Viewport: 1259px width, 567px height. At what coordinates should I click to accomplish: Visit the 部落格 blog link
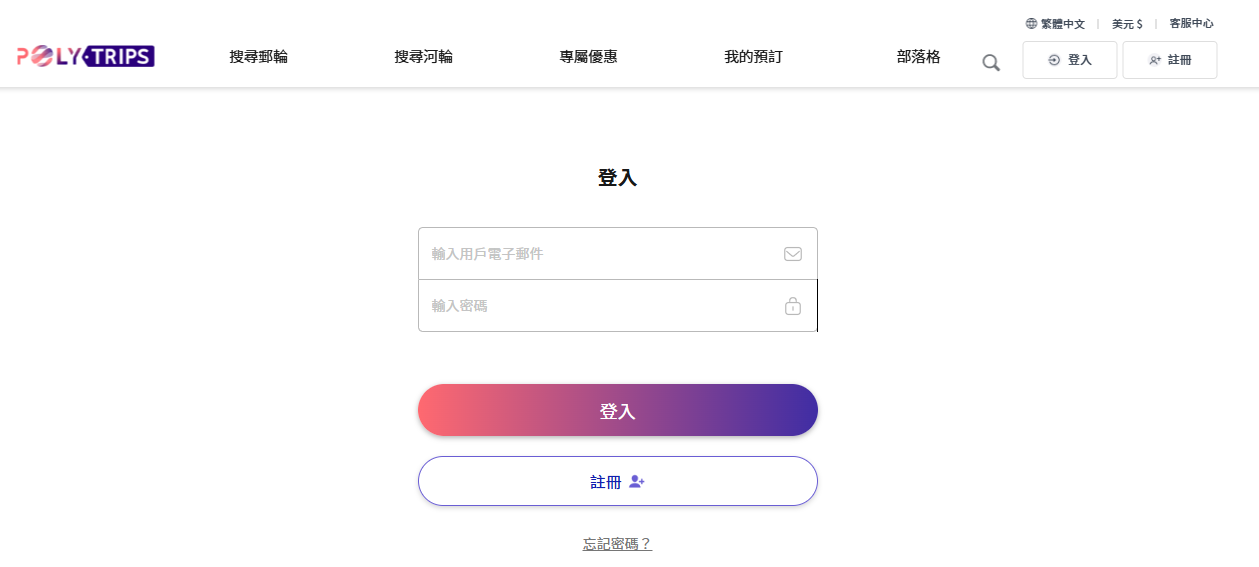coord(918,57)
